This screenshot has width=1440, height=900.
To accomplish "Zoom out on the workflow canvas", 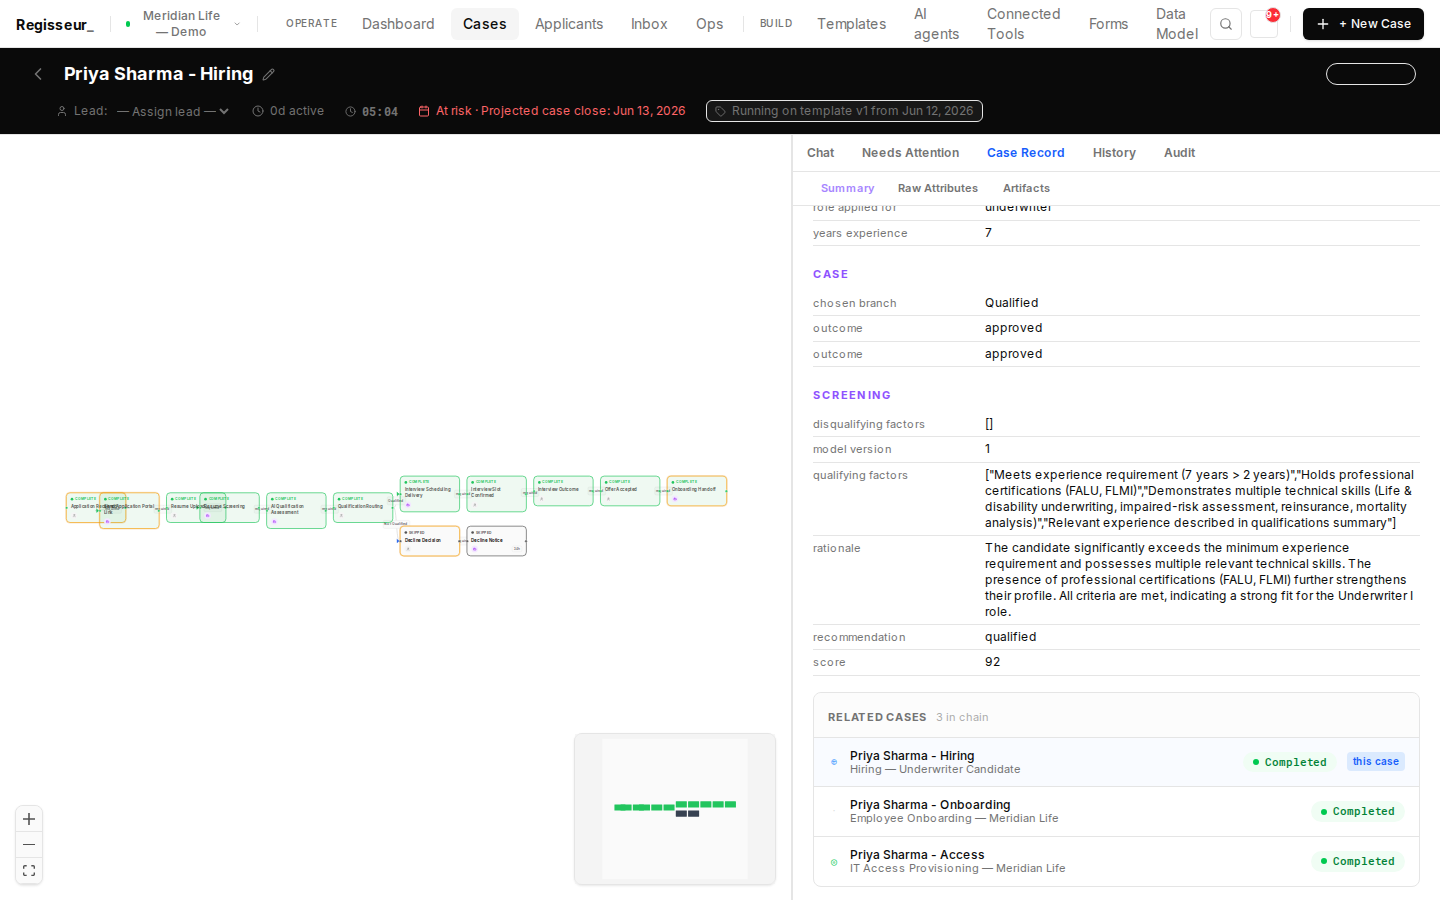I will pyautogui.click(x=29, y=845).
